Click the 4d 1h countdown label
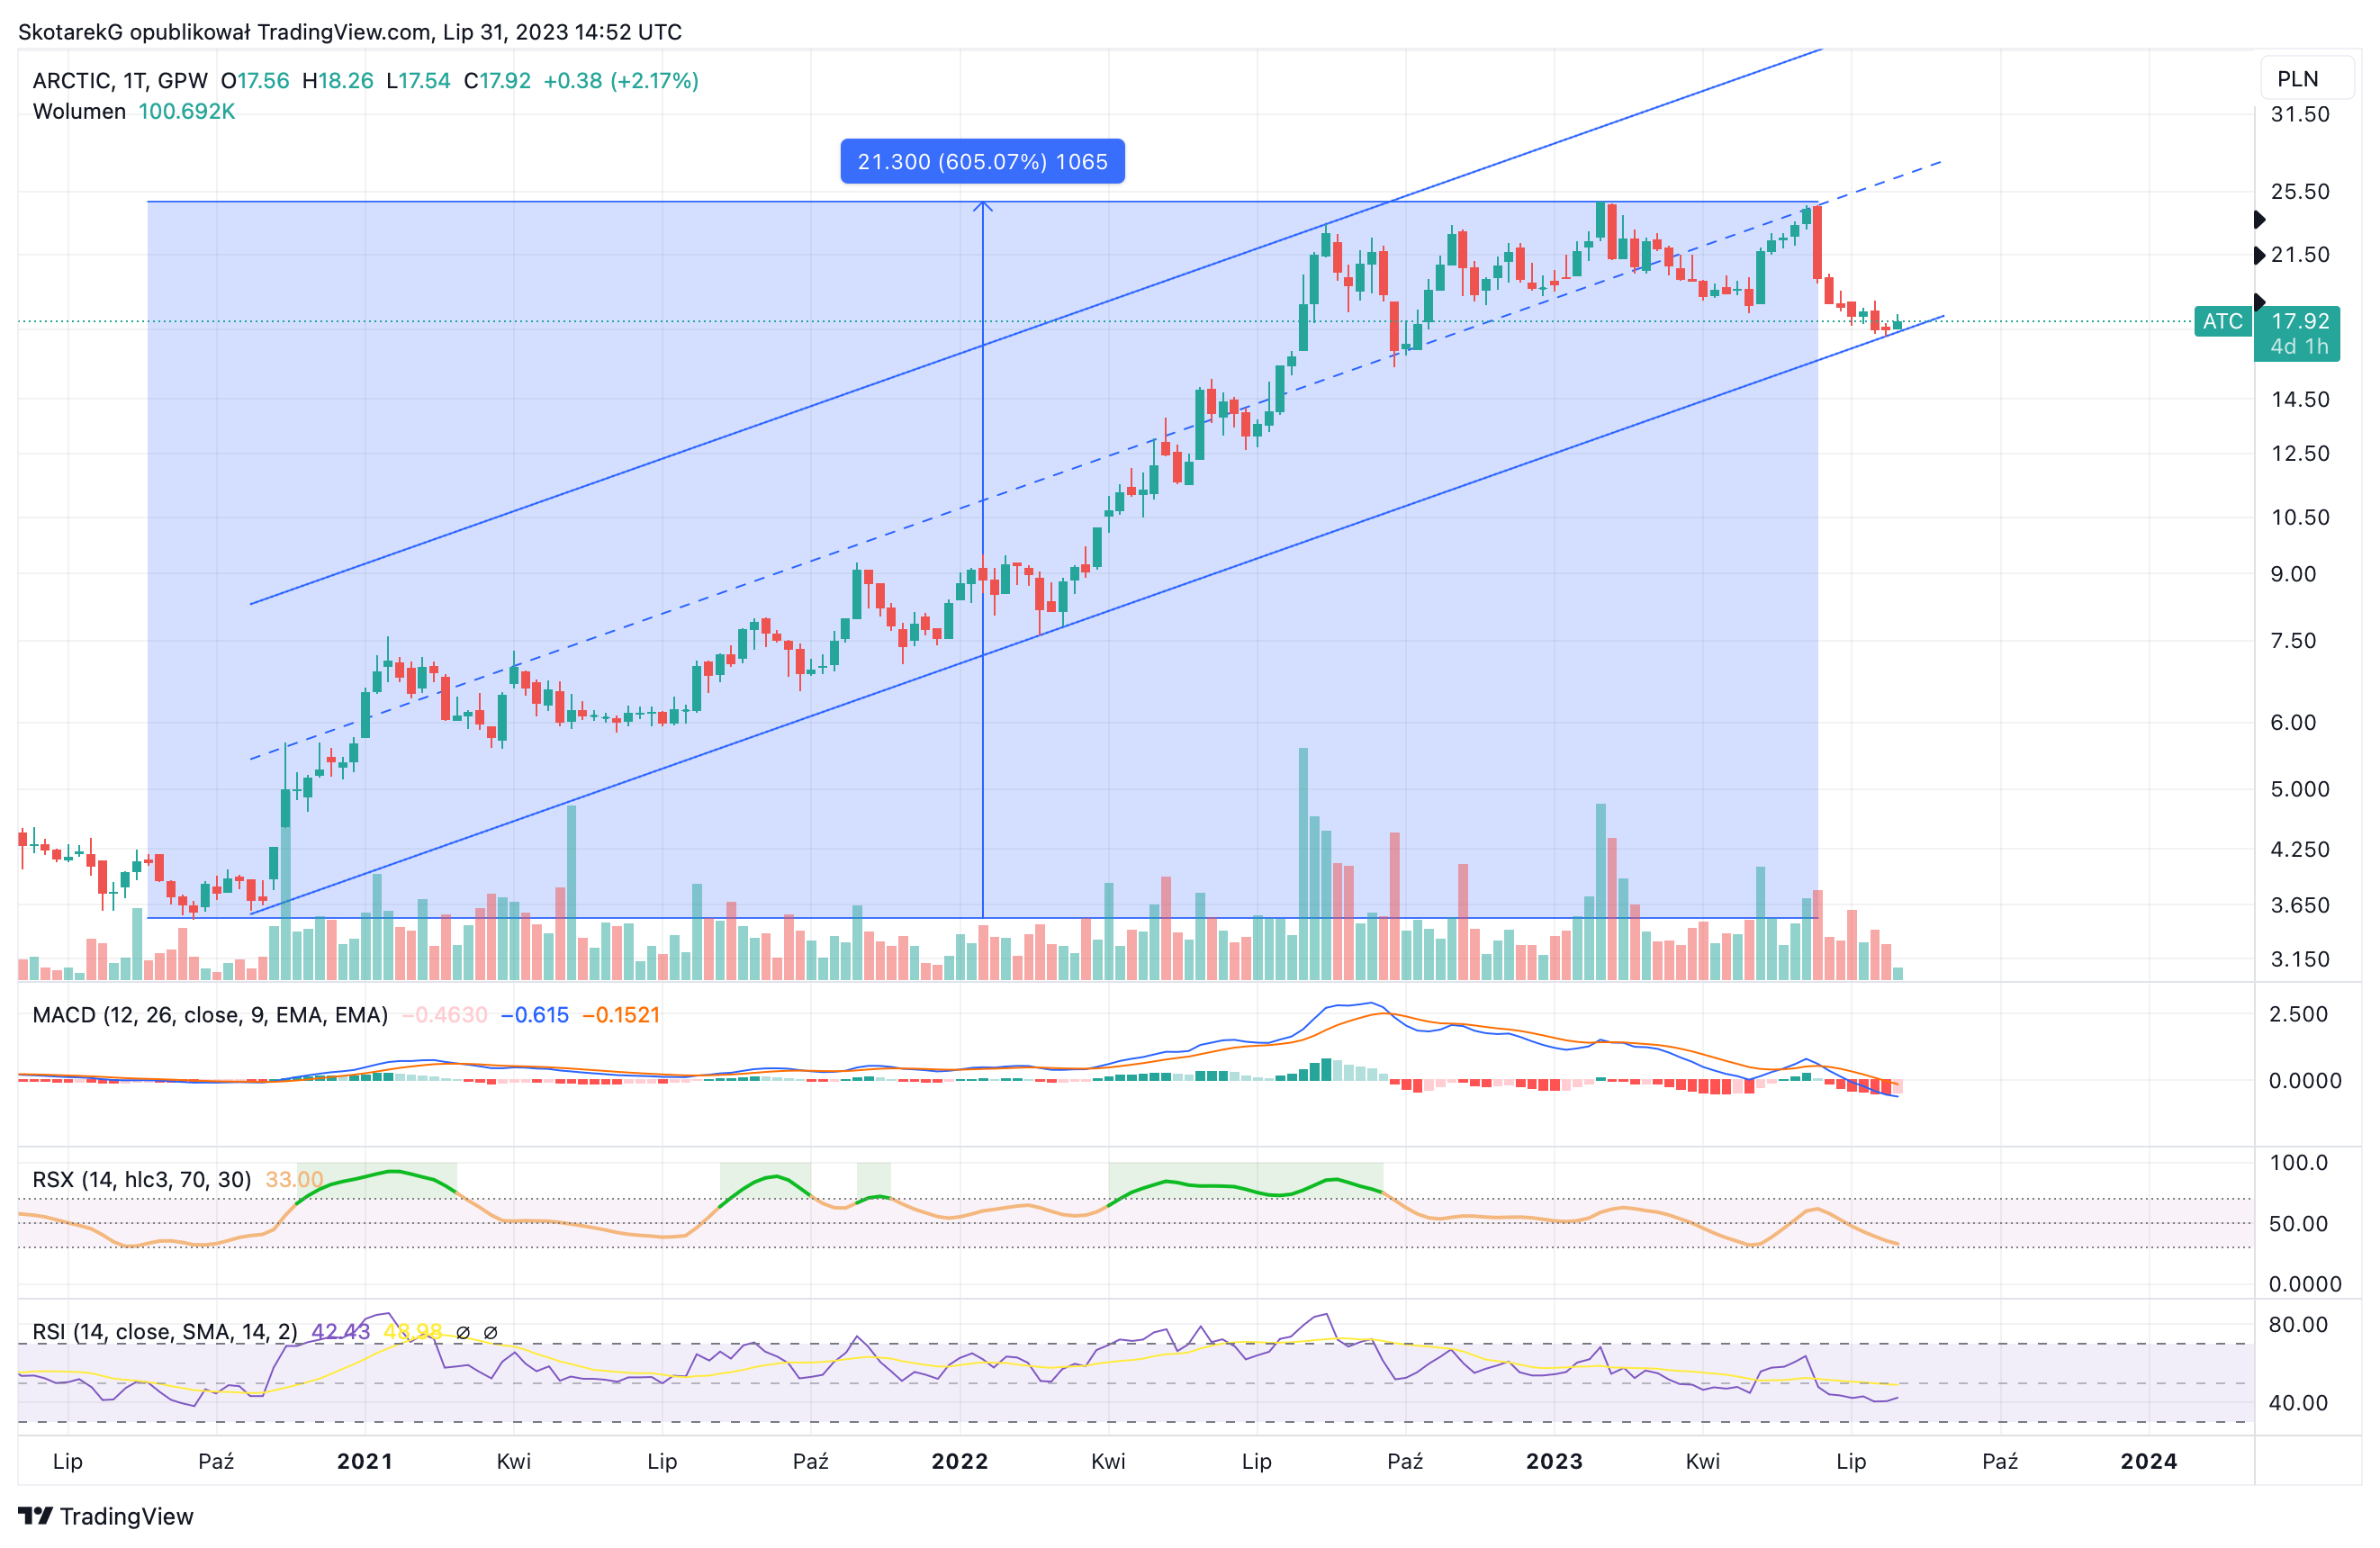The height and width of the screenshot is (1548, 2380). point(2300,347)
